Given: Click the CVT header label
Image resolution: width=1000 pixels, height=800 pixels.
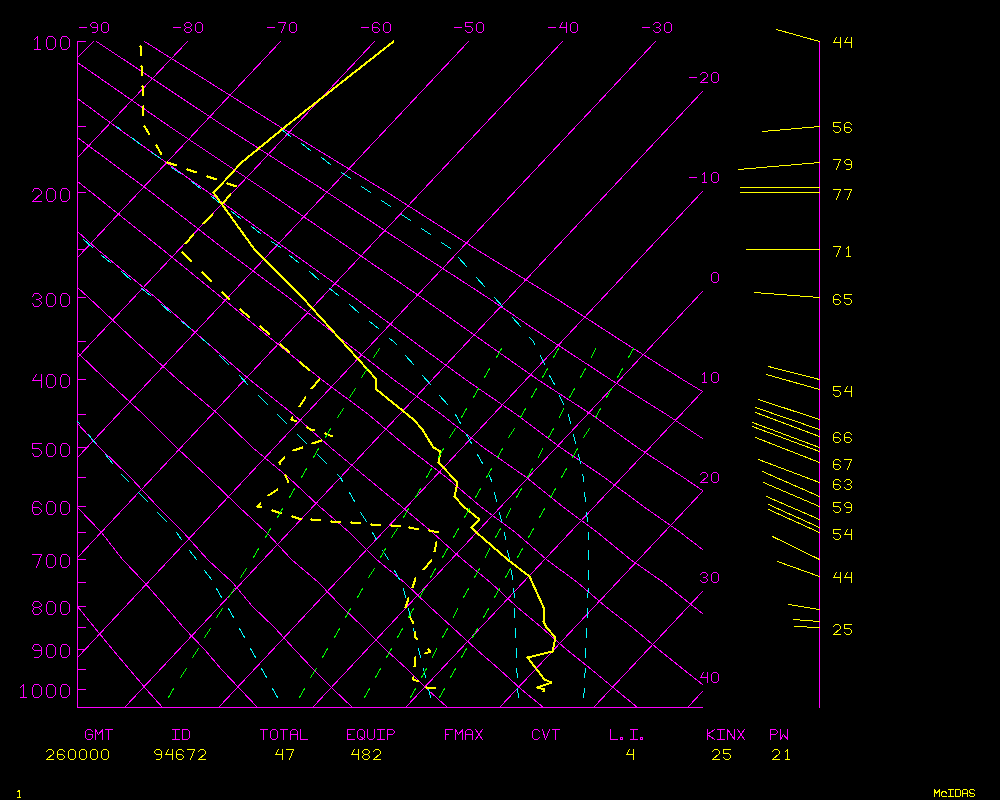Looking at the screenshot, I should pyautogui.click(x=545, y=735).
